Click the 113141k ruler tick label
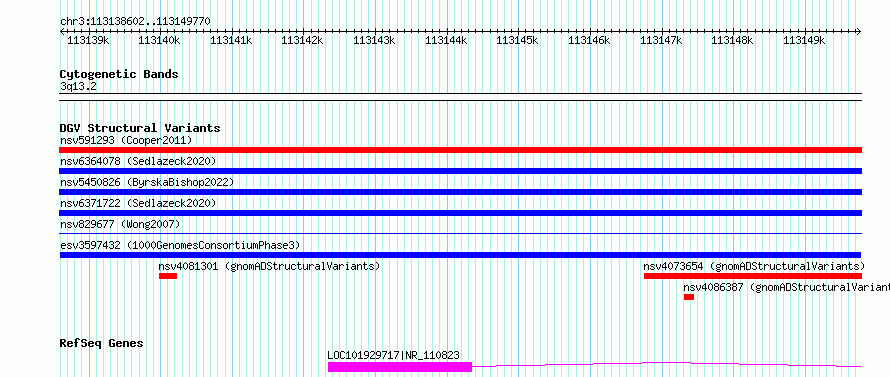 click(231, 40)
